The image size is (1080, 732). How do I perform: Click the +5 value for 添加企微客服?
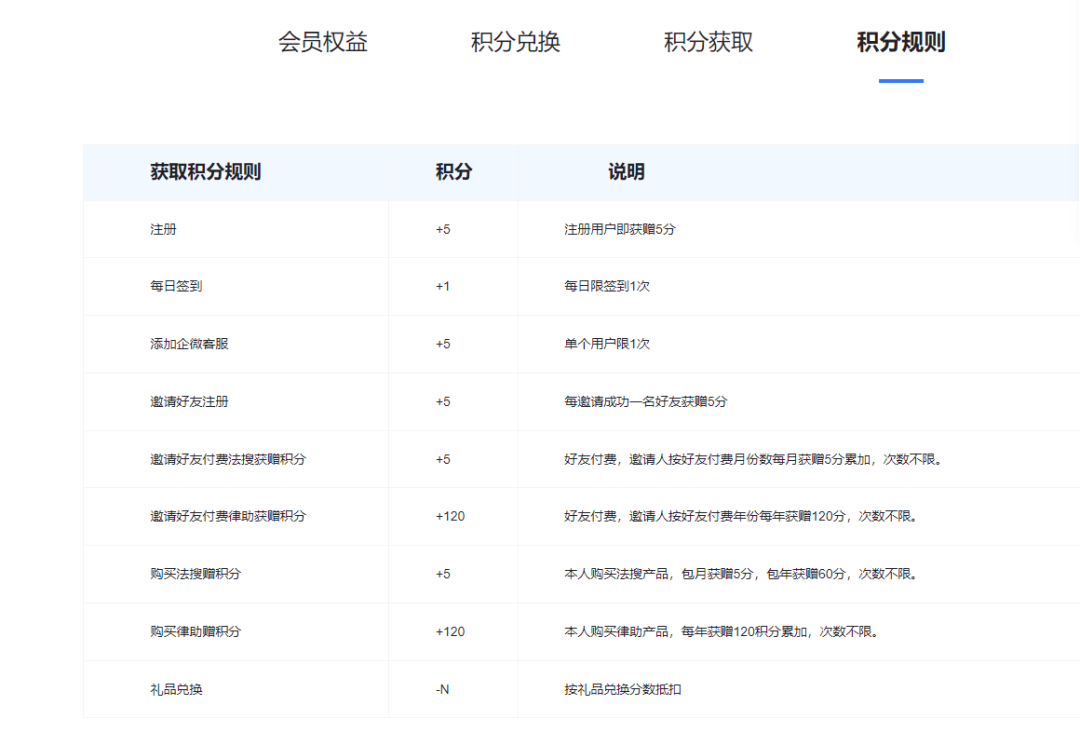point(443,344)
